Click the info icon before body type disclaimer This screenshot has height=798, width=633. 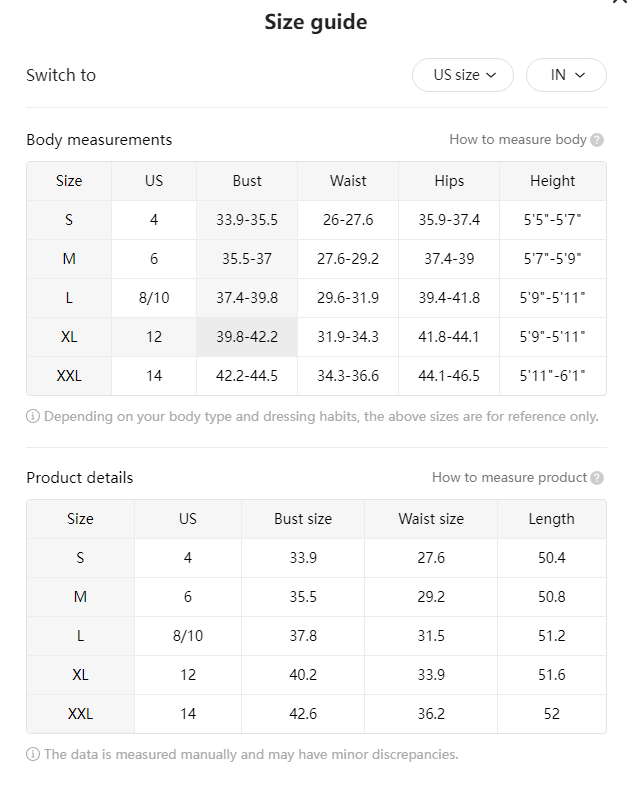(x=33, y=416)
